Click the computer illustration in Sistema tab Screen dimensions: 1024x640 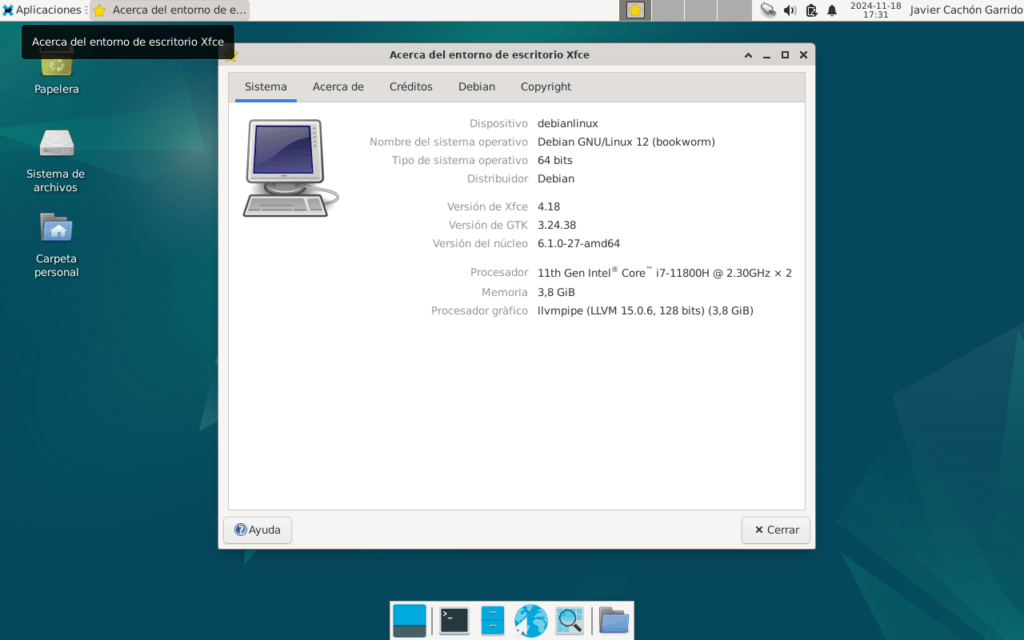pyautogui.click(x=291, y=168)
